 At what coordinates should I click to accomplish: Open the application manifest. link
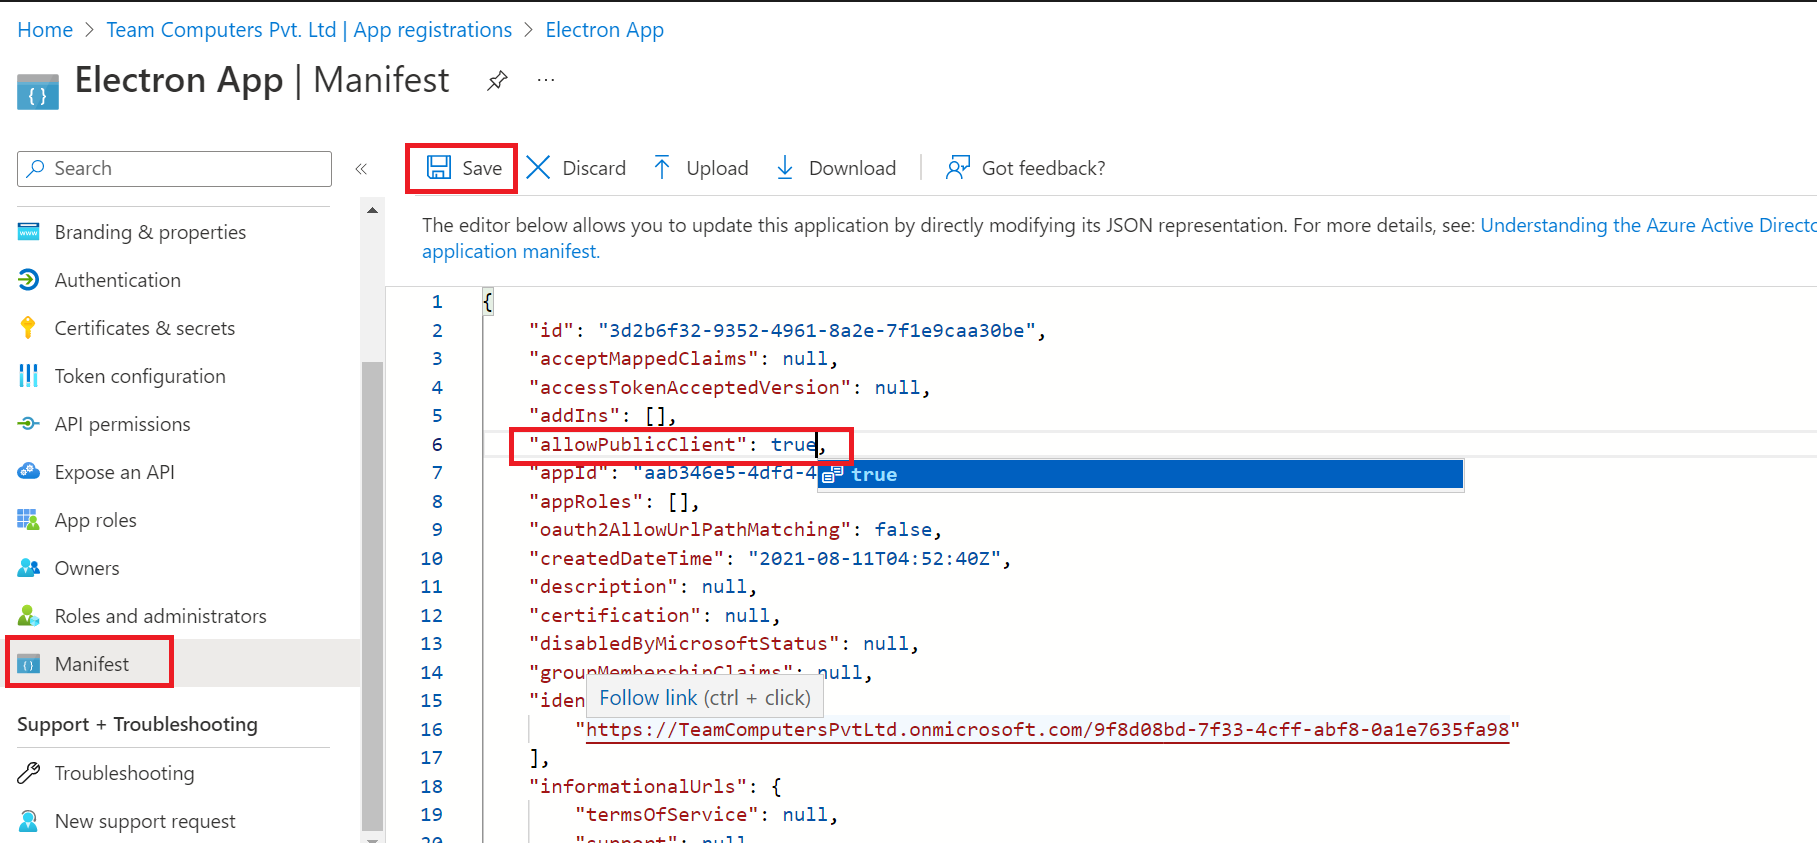point(511,251)
